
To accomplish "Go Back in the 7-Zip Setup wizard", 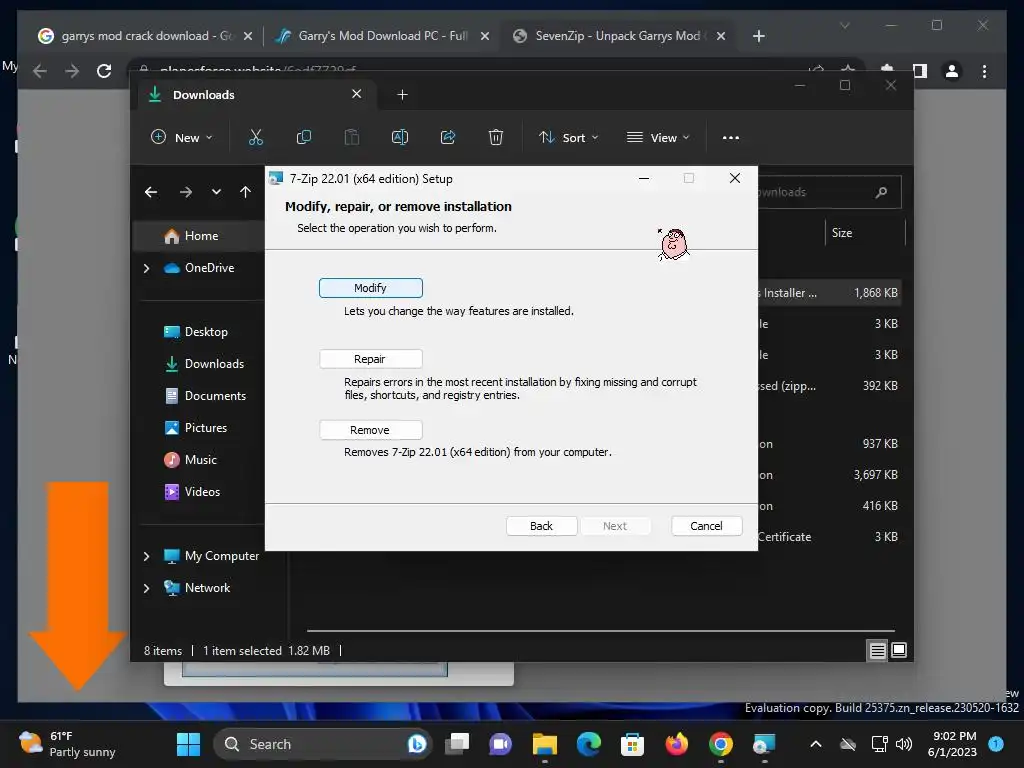I will click(x=541, y=526).
